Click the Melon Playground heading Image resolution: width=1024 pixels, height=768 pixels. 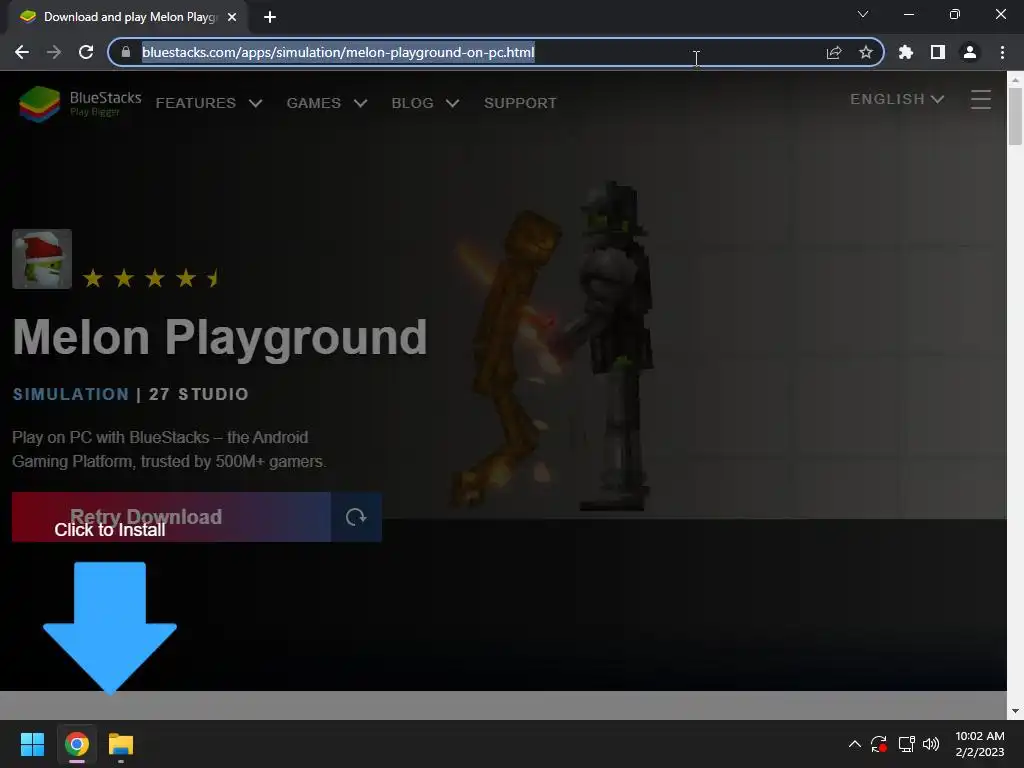[219, 338]
